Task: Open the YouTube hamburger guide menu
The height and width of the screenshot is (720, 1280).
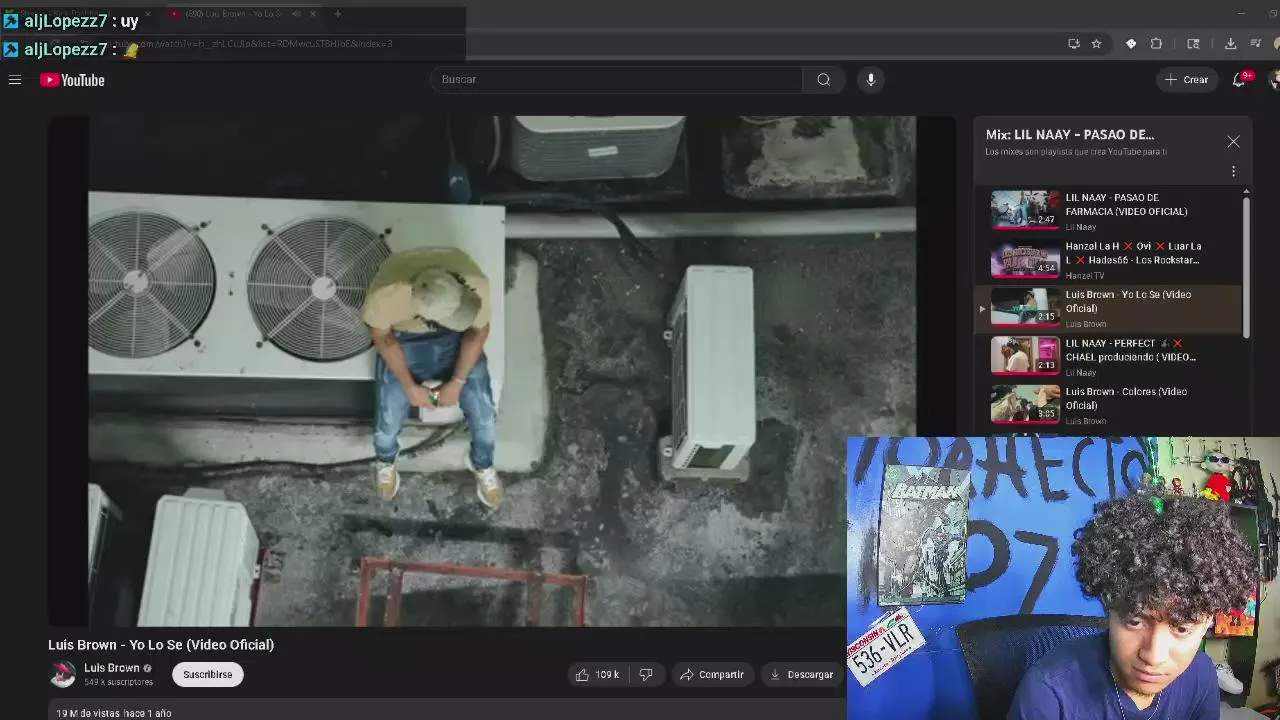Action: click(15, 80)
